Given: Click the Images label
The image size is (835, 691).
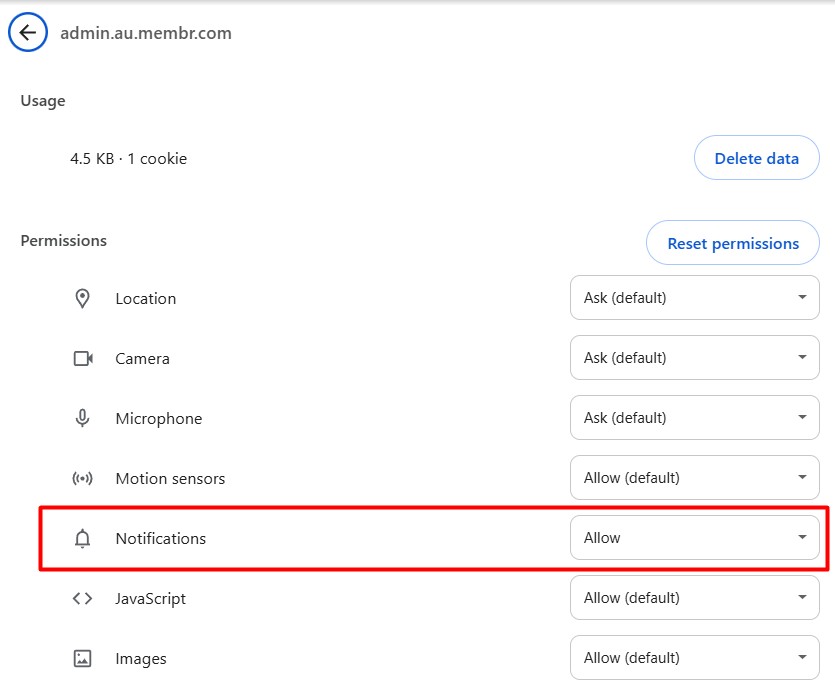Looking at the screenshot, I should tap(141, 659).
